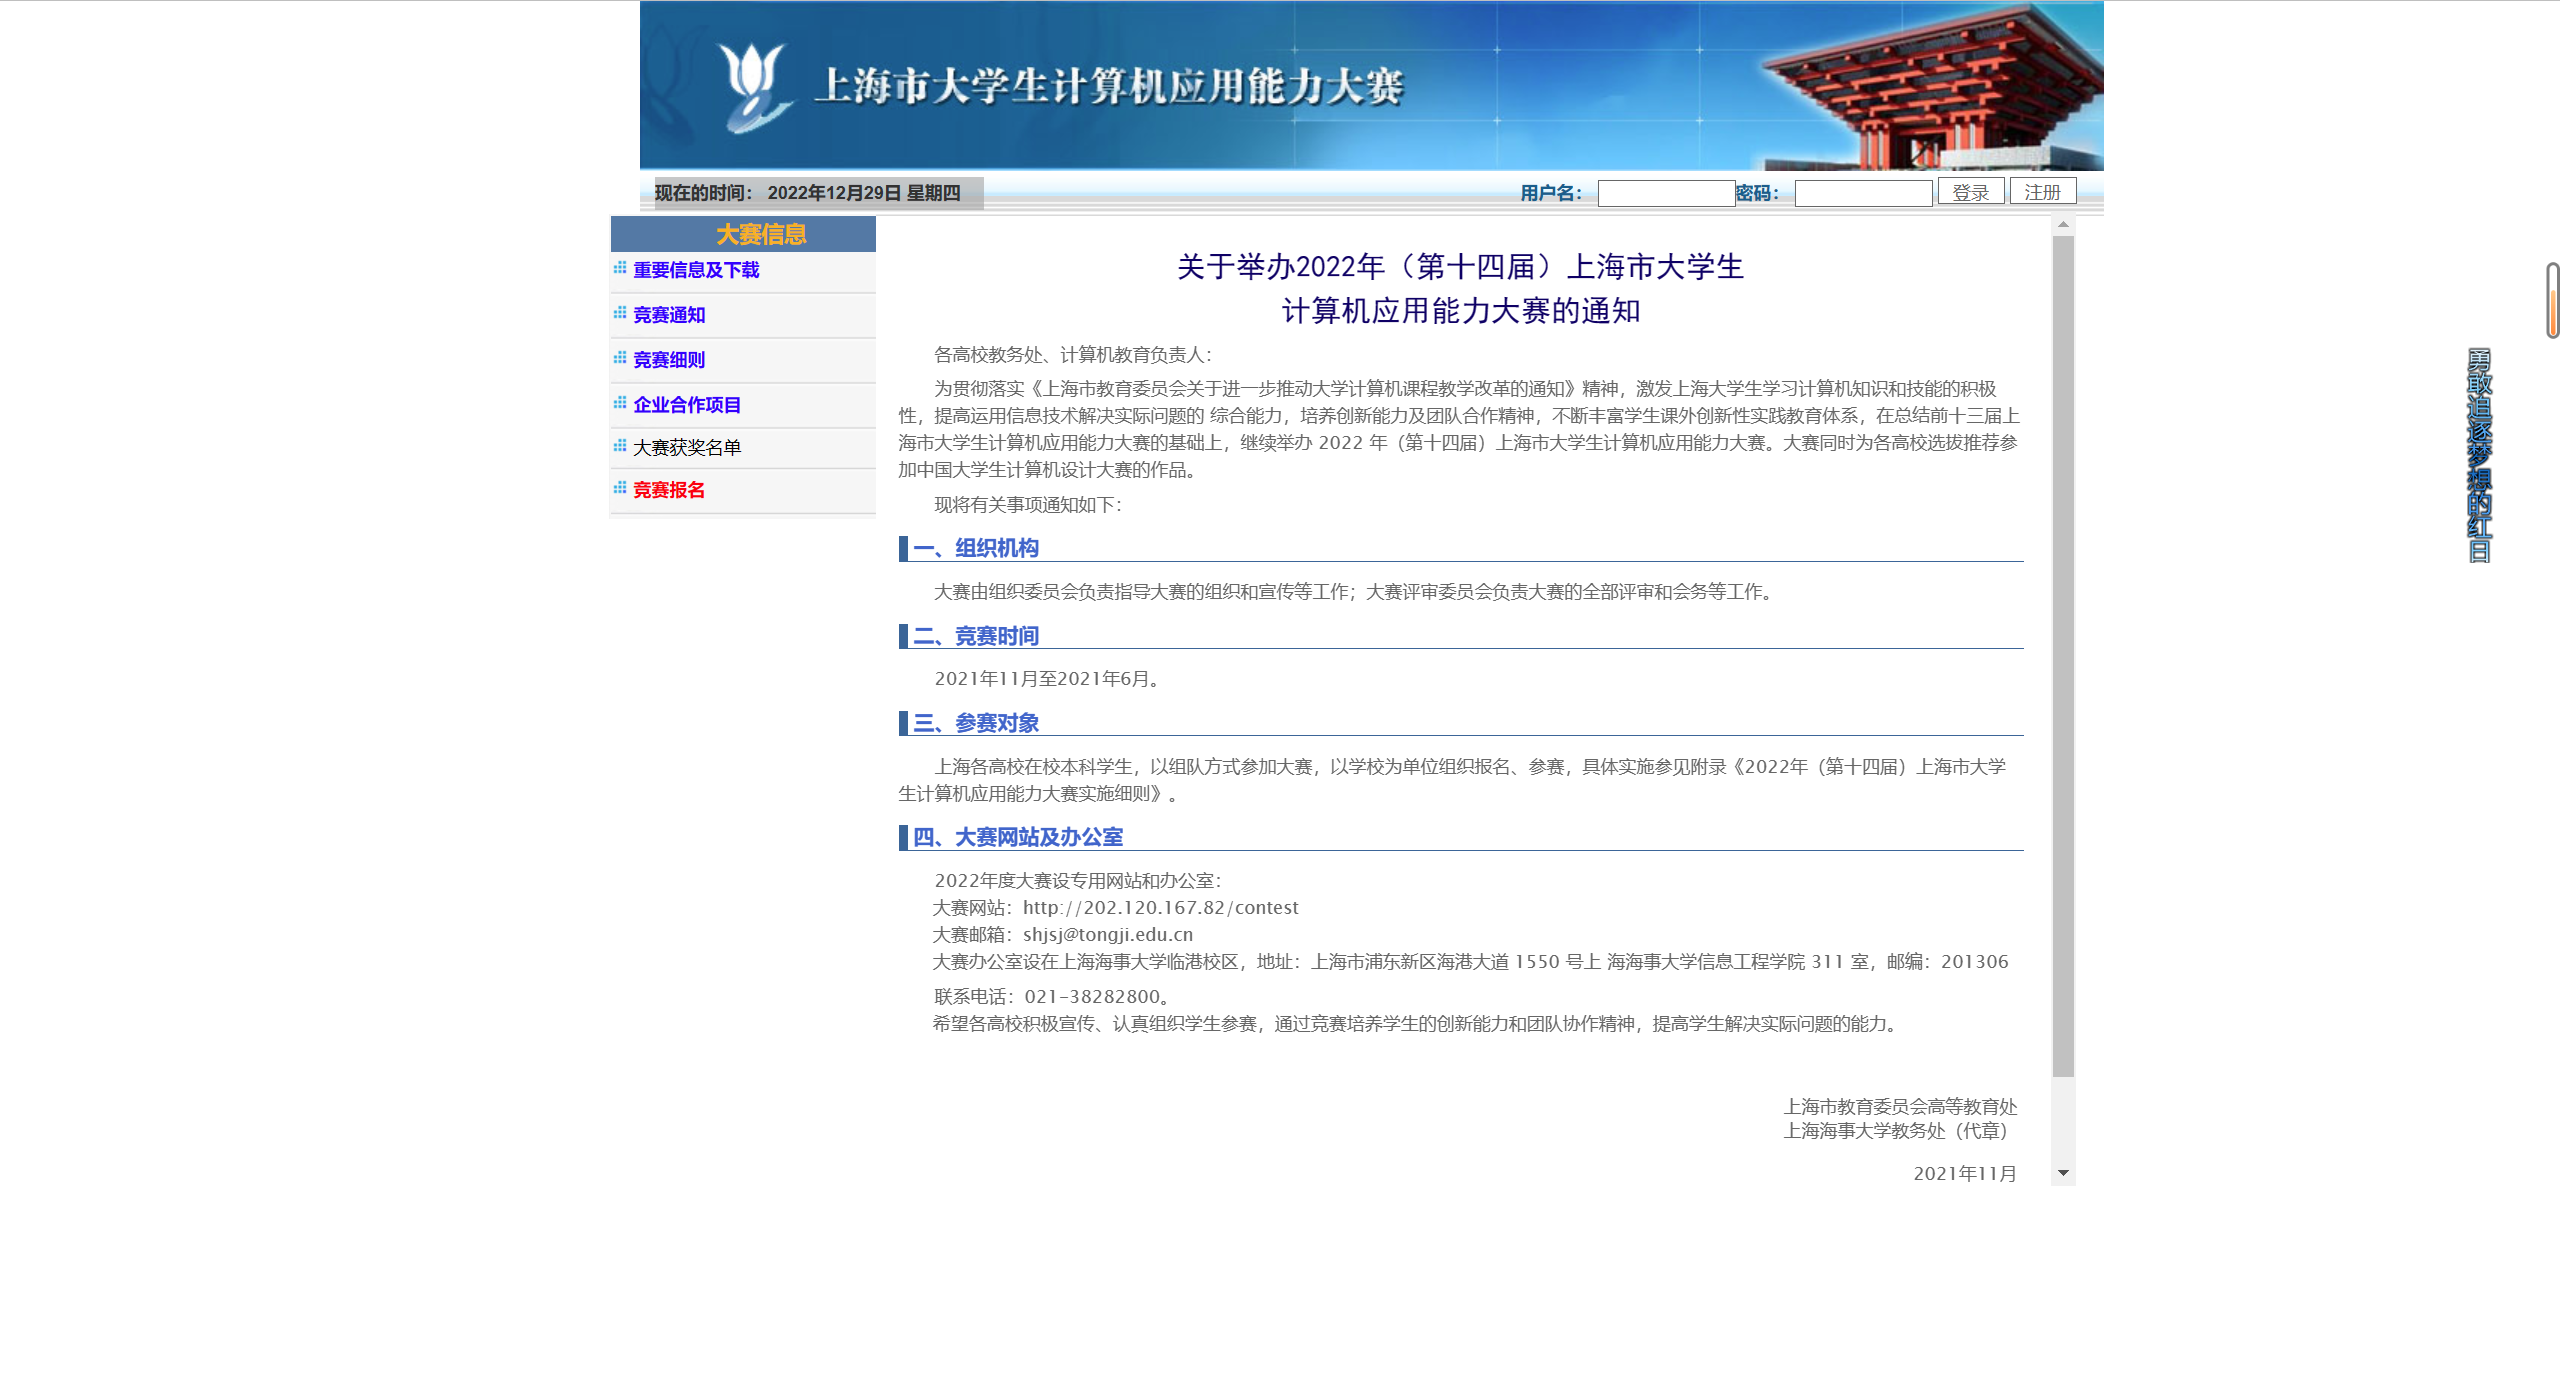
Task: Click the signature 上海海事大学教务处（代章）
Action: (1895, 1131)
